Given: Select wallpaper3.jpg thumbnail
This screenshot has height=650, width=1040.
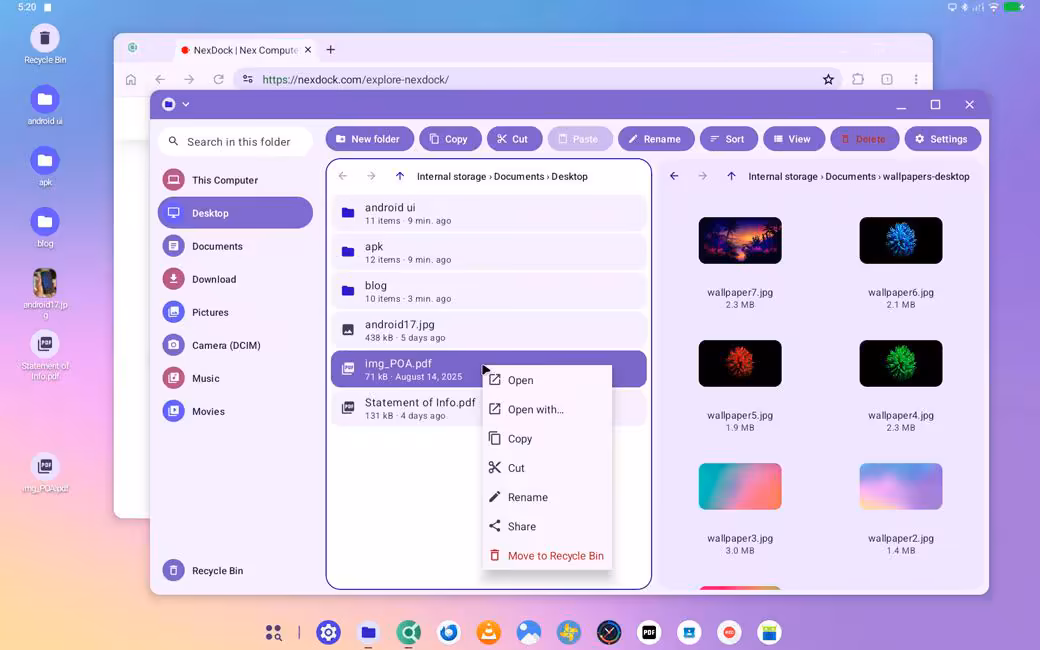Looking at the screenshot, I should [x=740, y=486].
